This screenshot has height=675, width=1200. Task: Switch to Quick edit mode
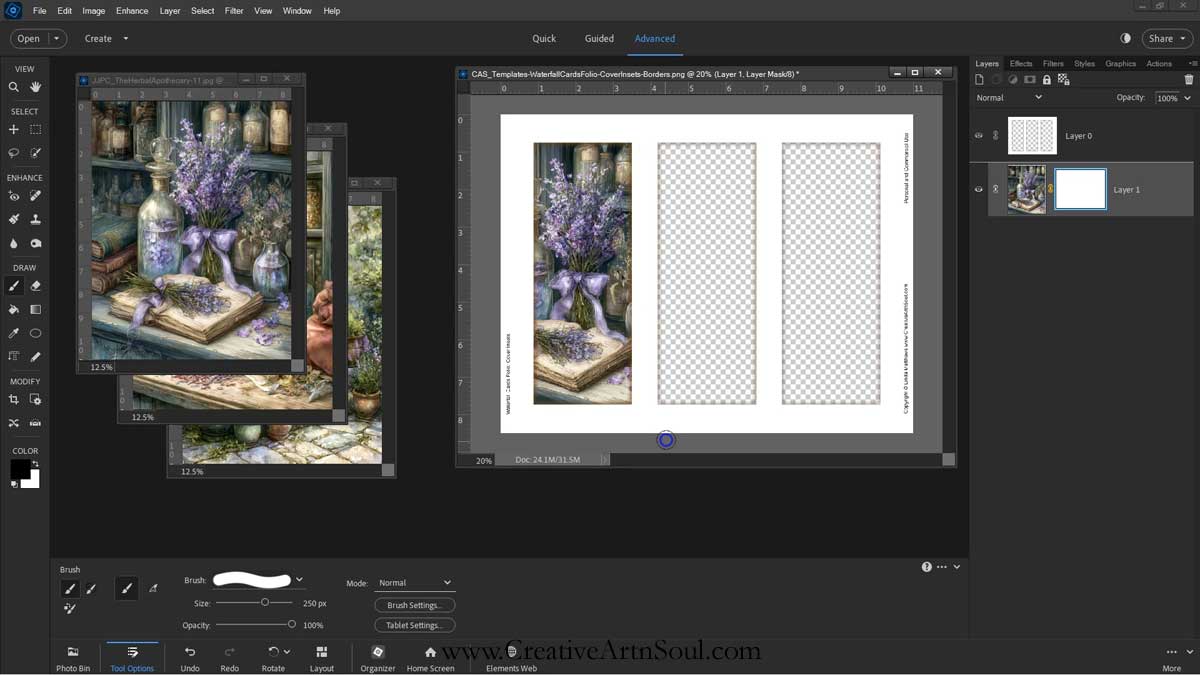(x=544, y=38)
